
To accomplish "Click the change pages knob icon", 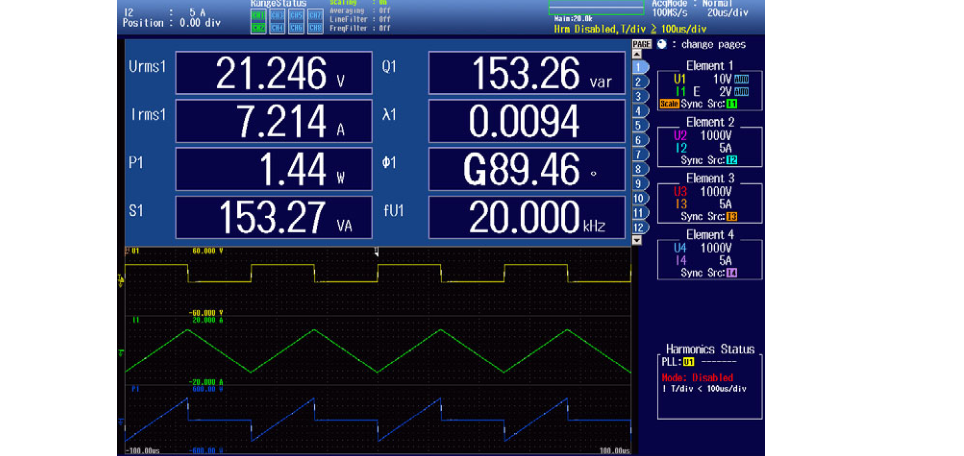I will coord(662,44).
